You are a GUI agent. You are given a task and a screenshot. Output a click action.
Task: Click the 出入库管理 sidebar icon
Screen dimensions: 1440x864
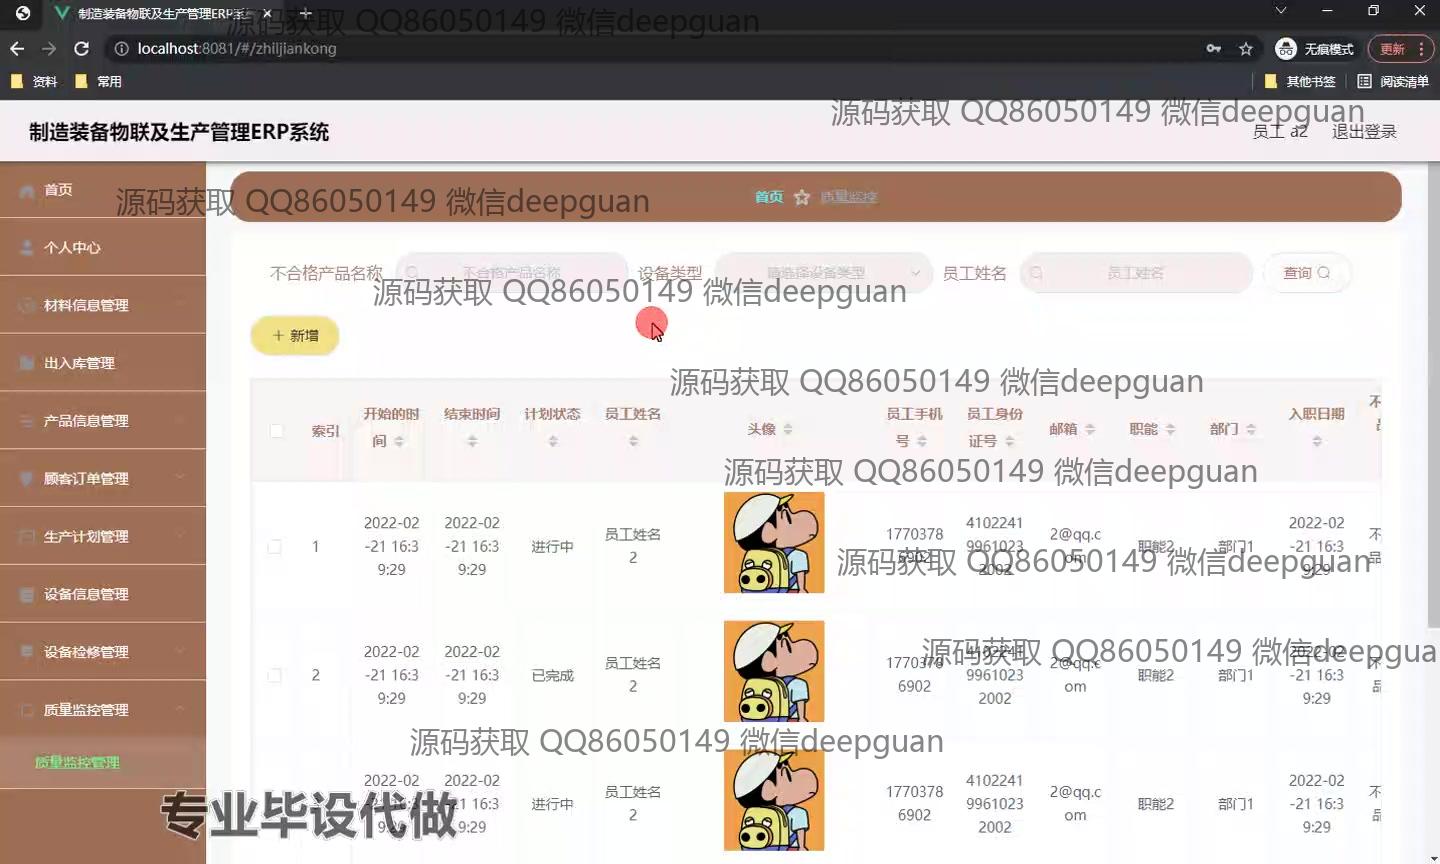[27, 363]
